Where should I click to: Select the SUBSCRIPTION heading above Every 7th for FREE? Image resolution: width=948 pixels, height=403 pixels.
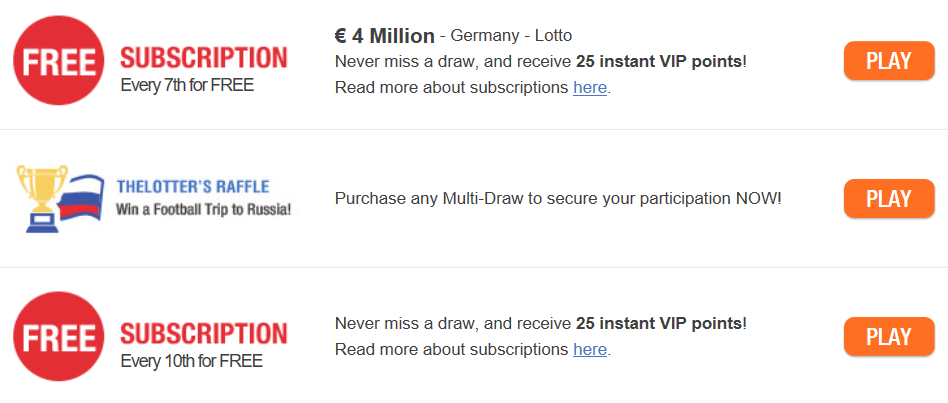pos(204,58)
